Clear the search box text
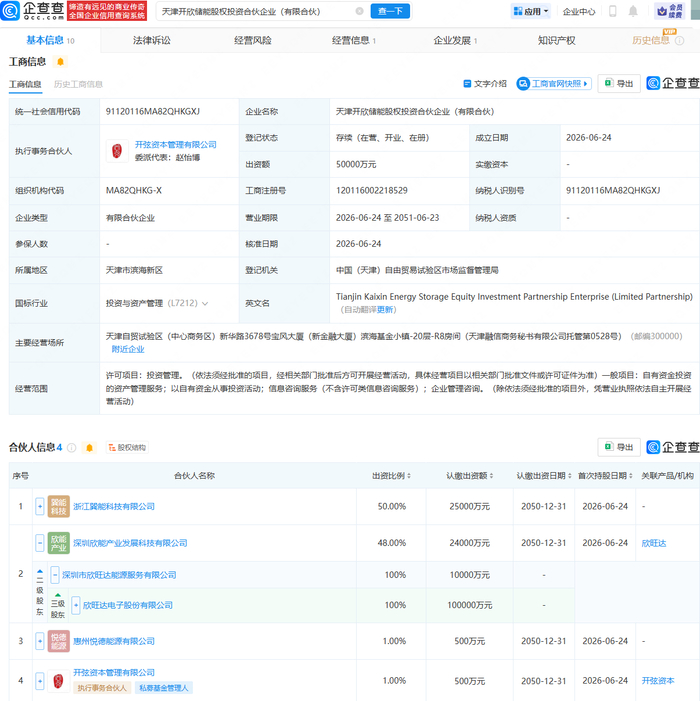The height and width of the screenshot is (701, 700). (359, 11)
